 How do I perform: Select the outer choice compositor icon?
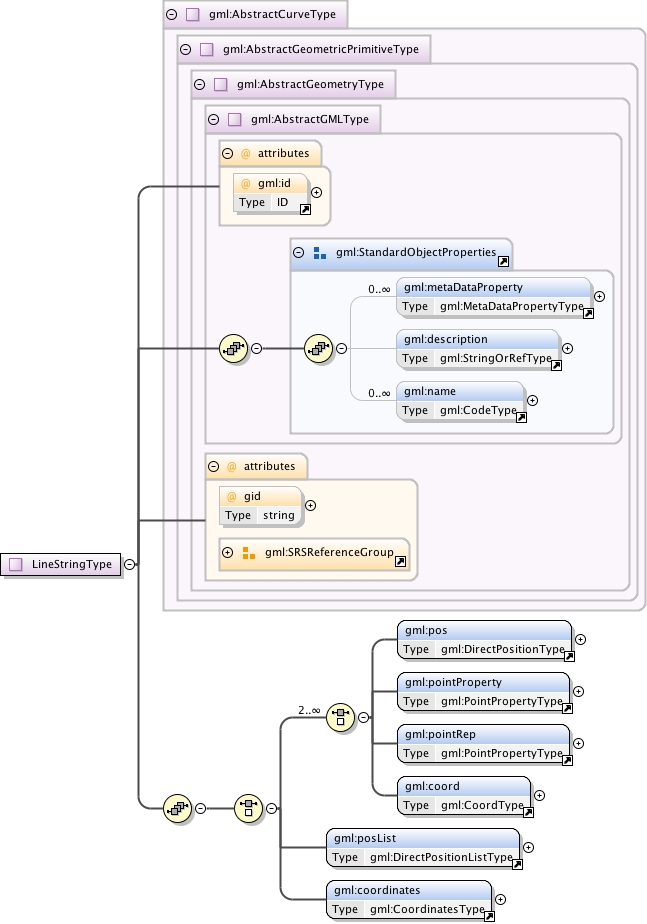tap(248, 808)
